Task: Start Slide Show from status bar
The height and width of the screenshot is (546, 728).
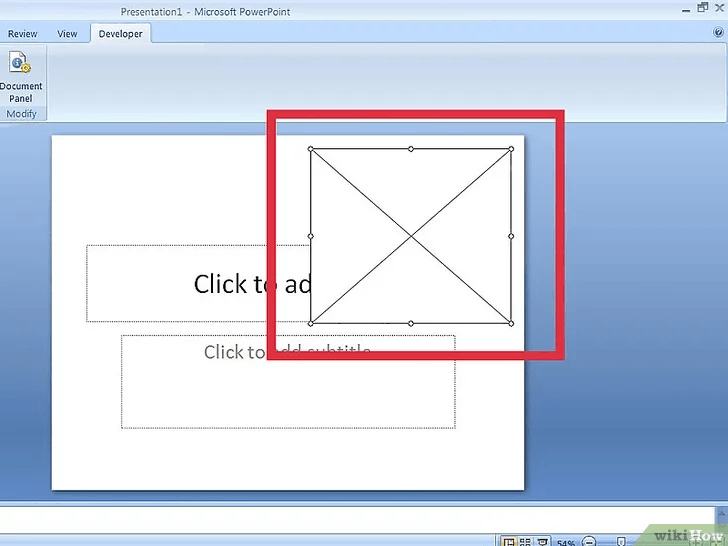Action: pos(542,541)
